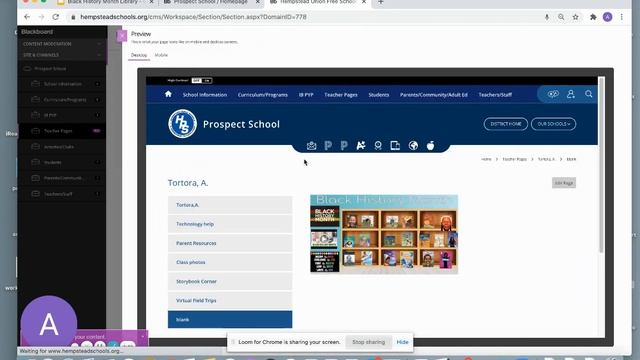Click the first P quick-link icon

coord(328,146)
